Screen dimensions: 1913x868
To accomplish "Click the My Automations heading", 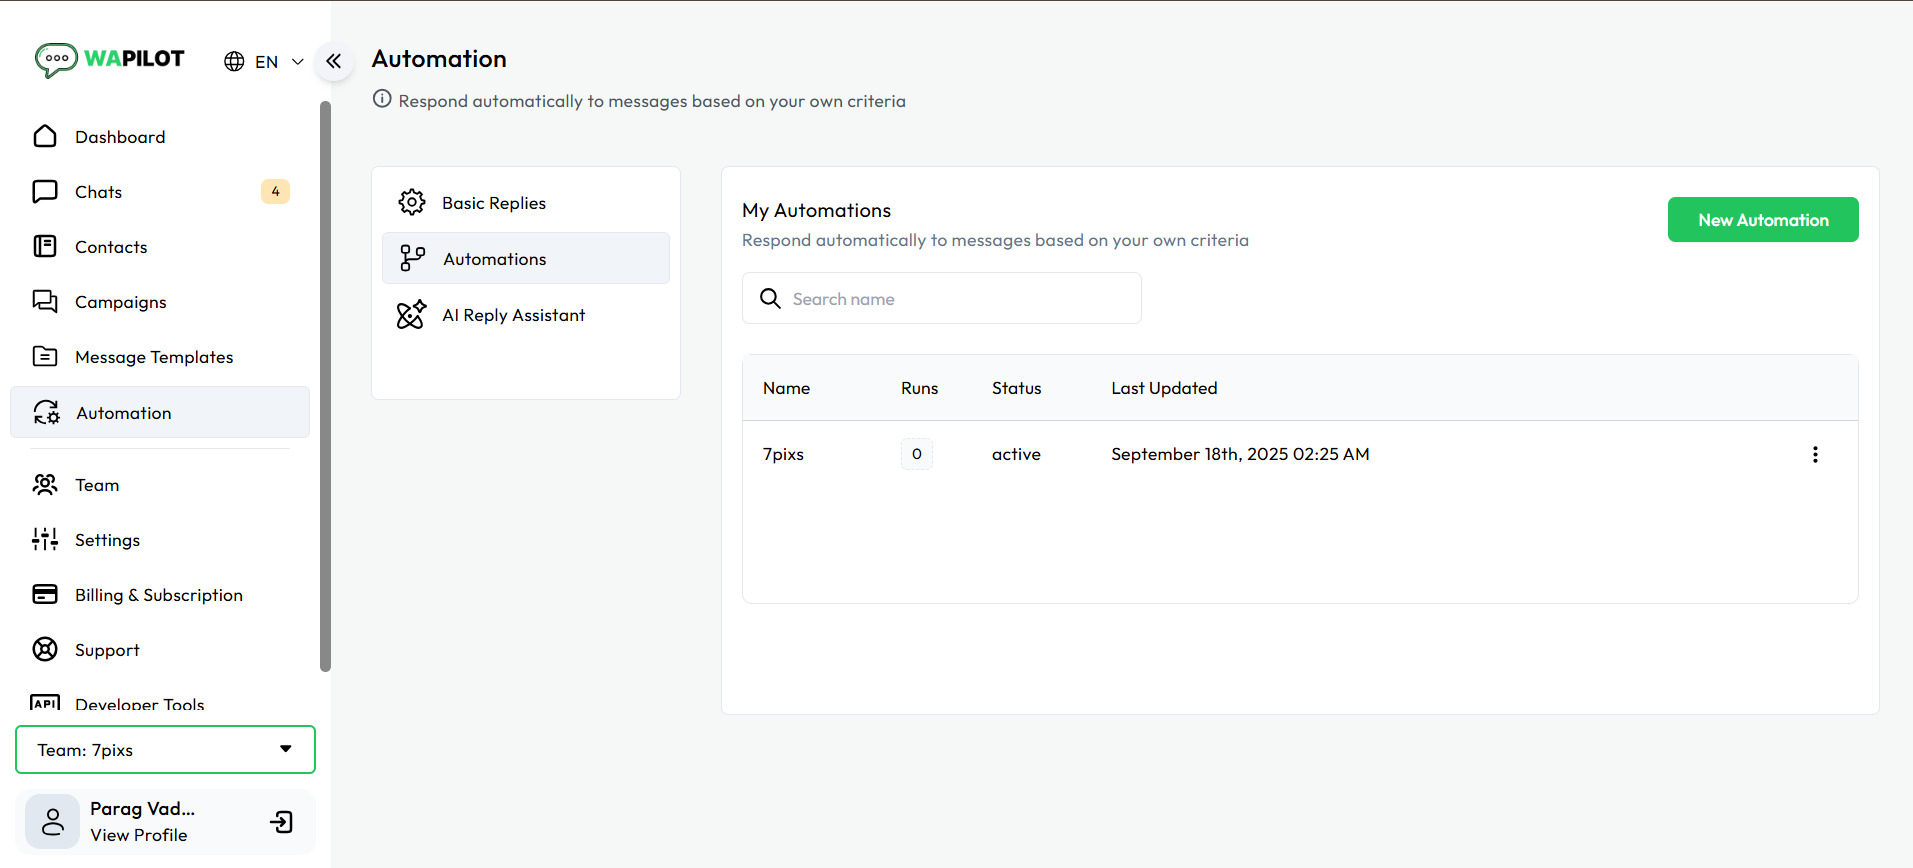I will tap(816, 210).
